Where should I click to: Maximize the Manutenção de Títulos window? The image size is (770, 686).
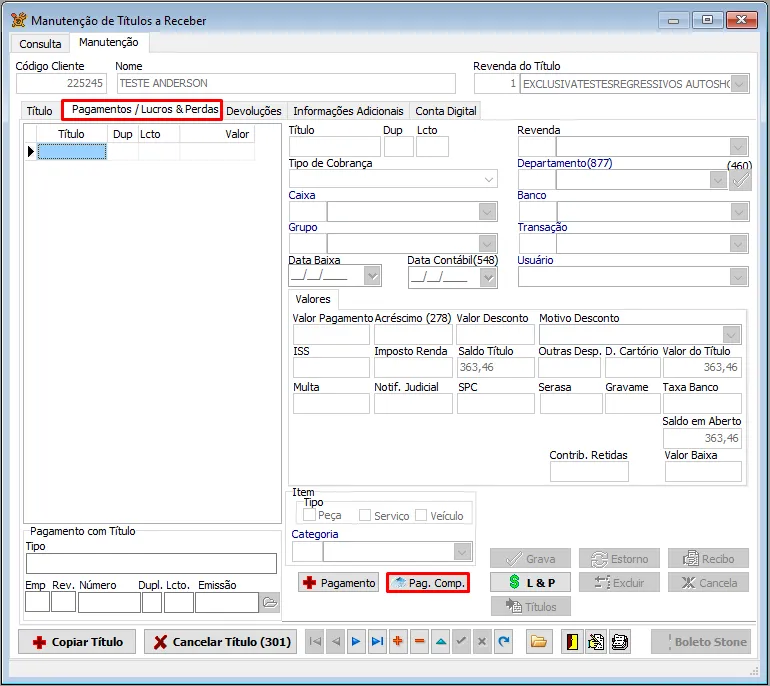[x=707, y=21]
